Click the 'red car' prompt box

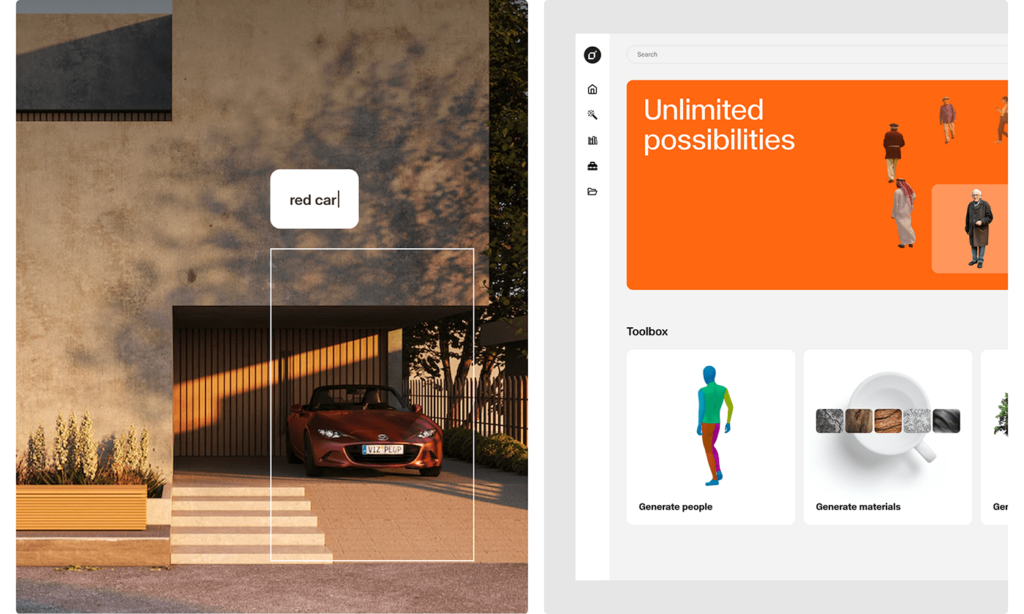tap(314, 199)
